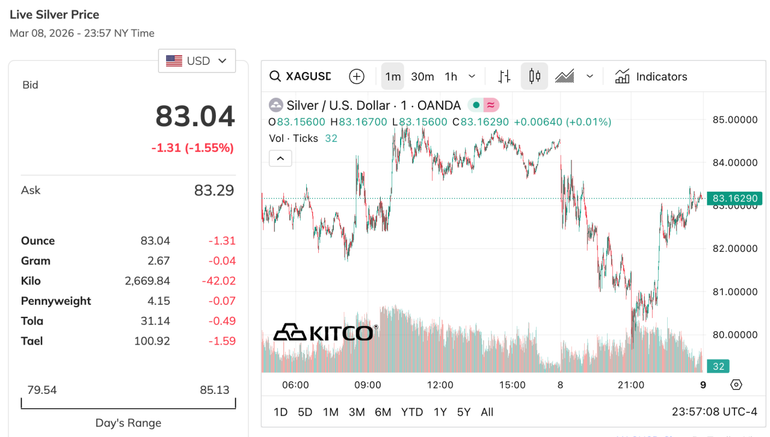This screenshot has height=437, width=770.
Task: Click the Day's Range bar
Action: (128, 404)
